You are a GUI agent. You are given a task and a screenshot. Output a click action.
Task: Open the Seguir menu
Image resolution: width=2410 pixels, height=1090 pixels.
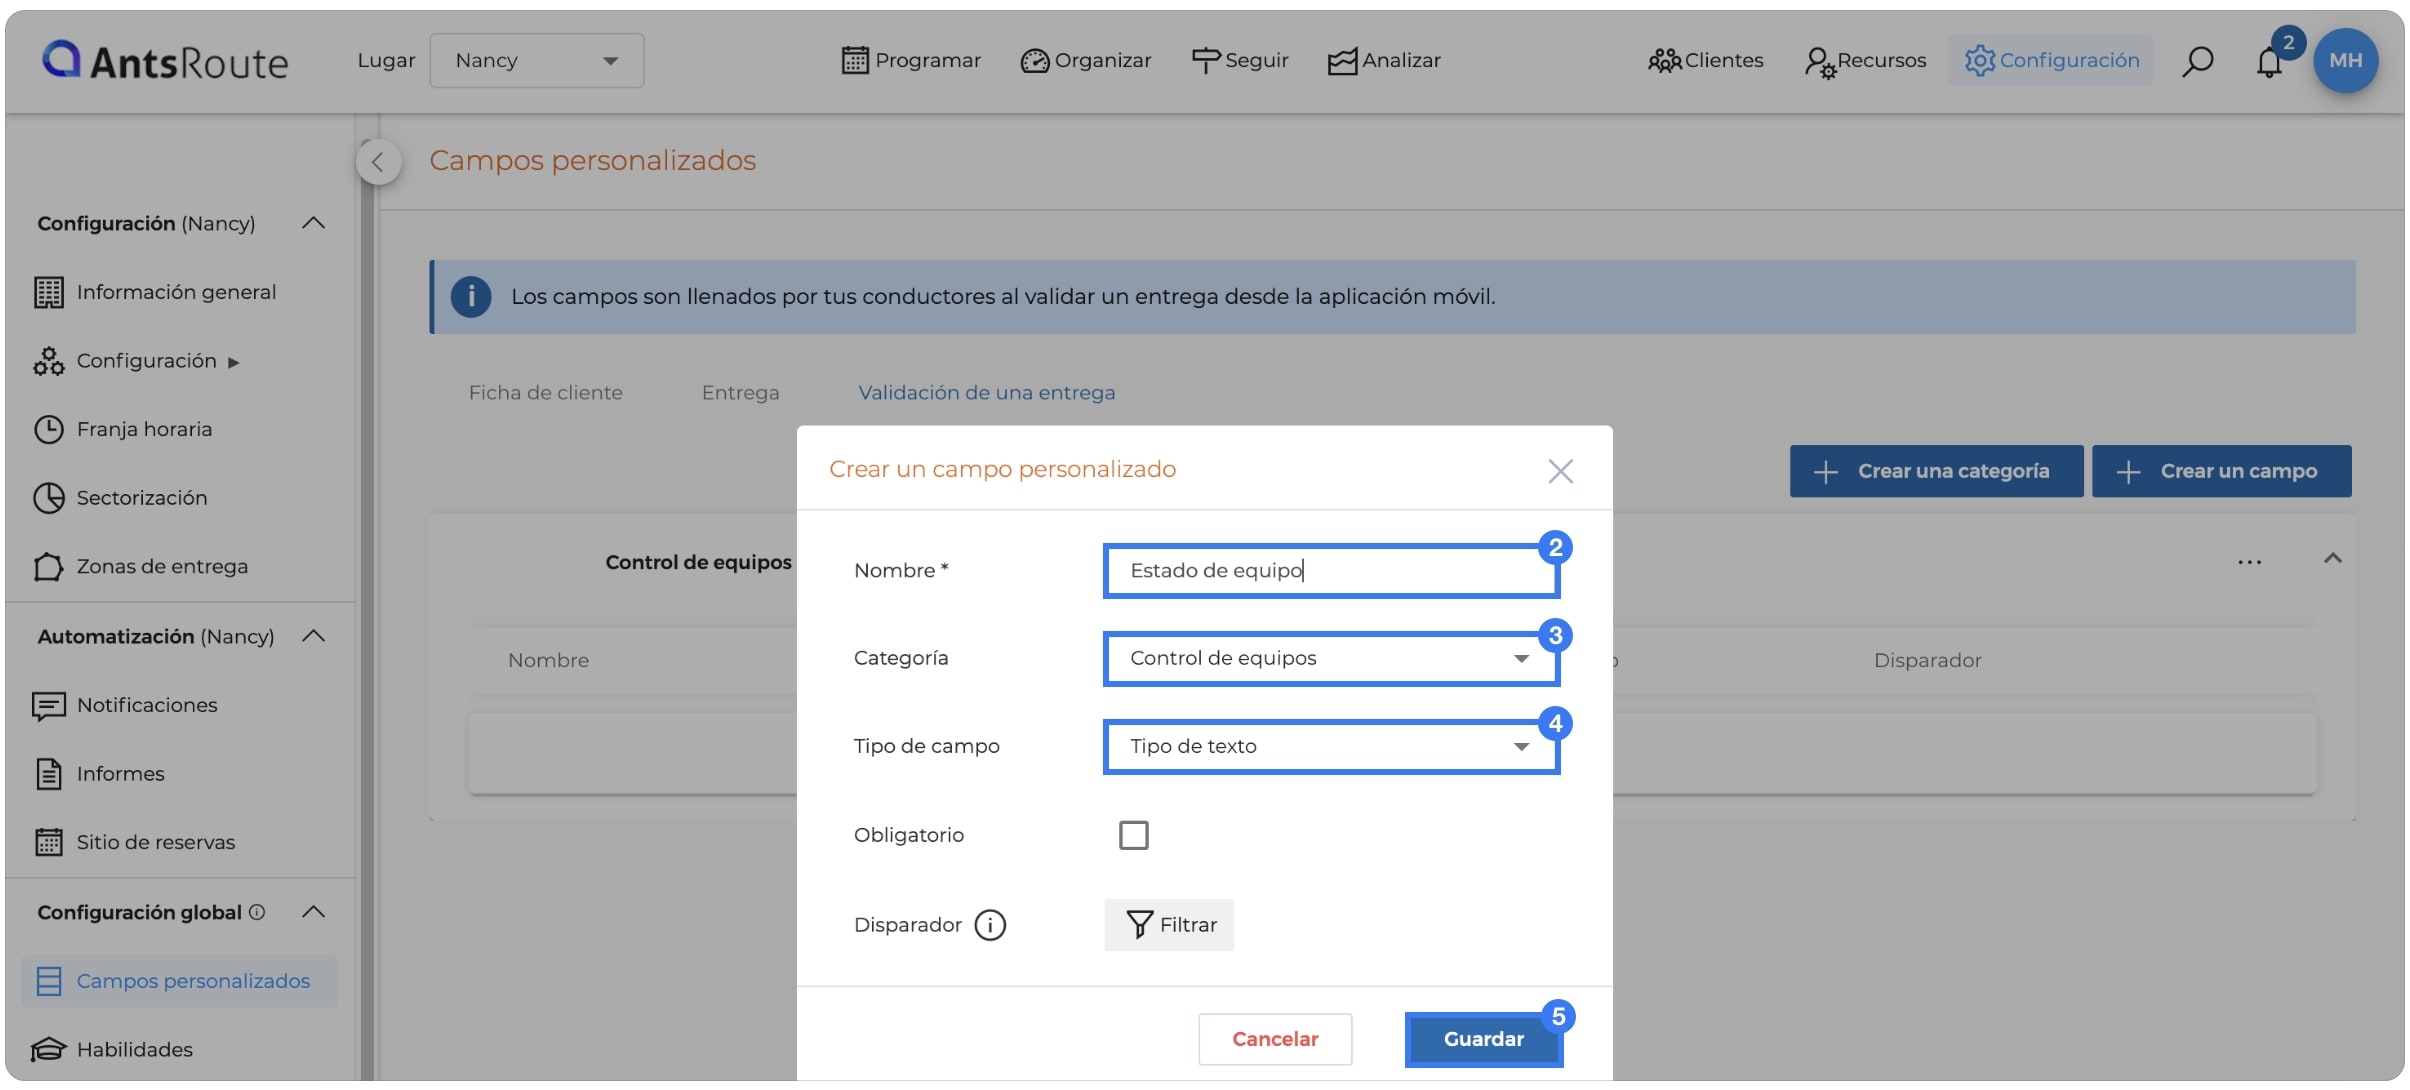pos(1240,60)
